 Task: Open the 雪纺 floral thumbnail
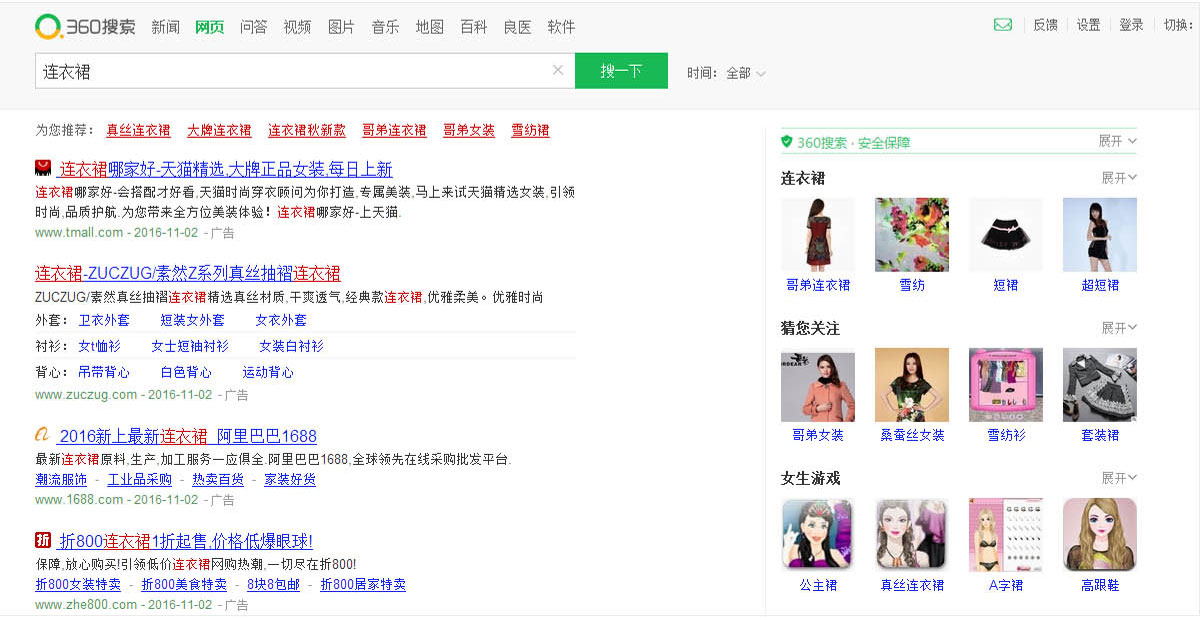(912, 235)
